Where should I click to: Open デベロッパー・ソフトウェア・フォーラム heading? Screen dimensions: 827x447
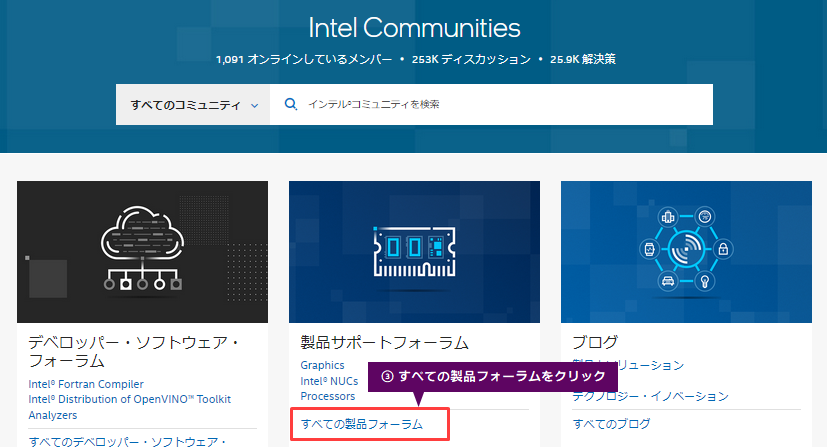point(134,352)
